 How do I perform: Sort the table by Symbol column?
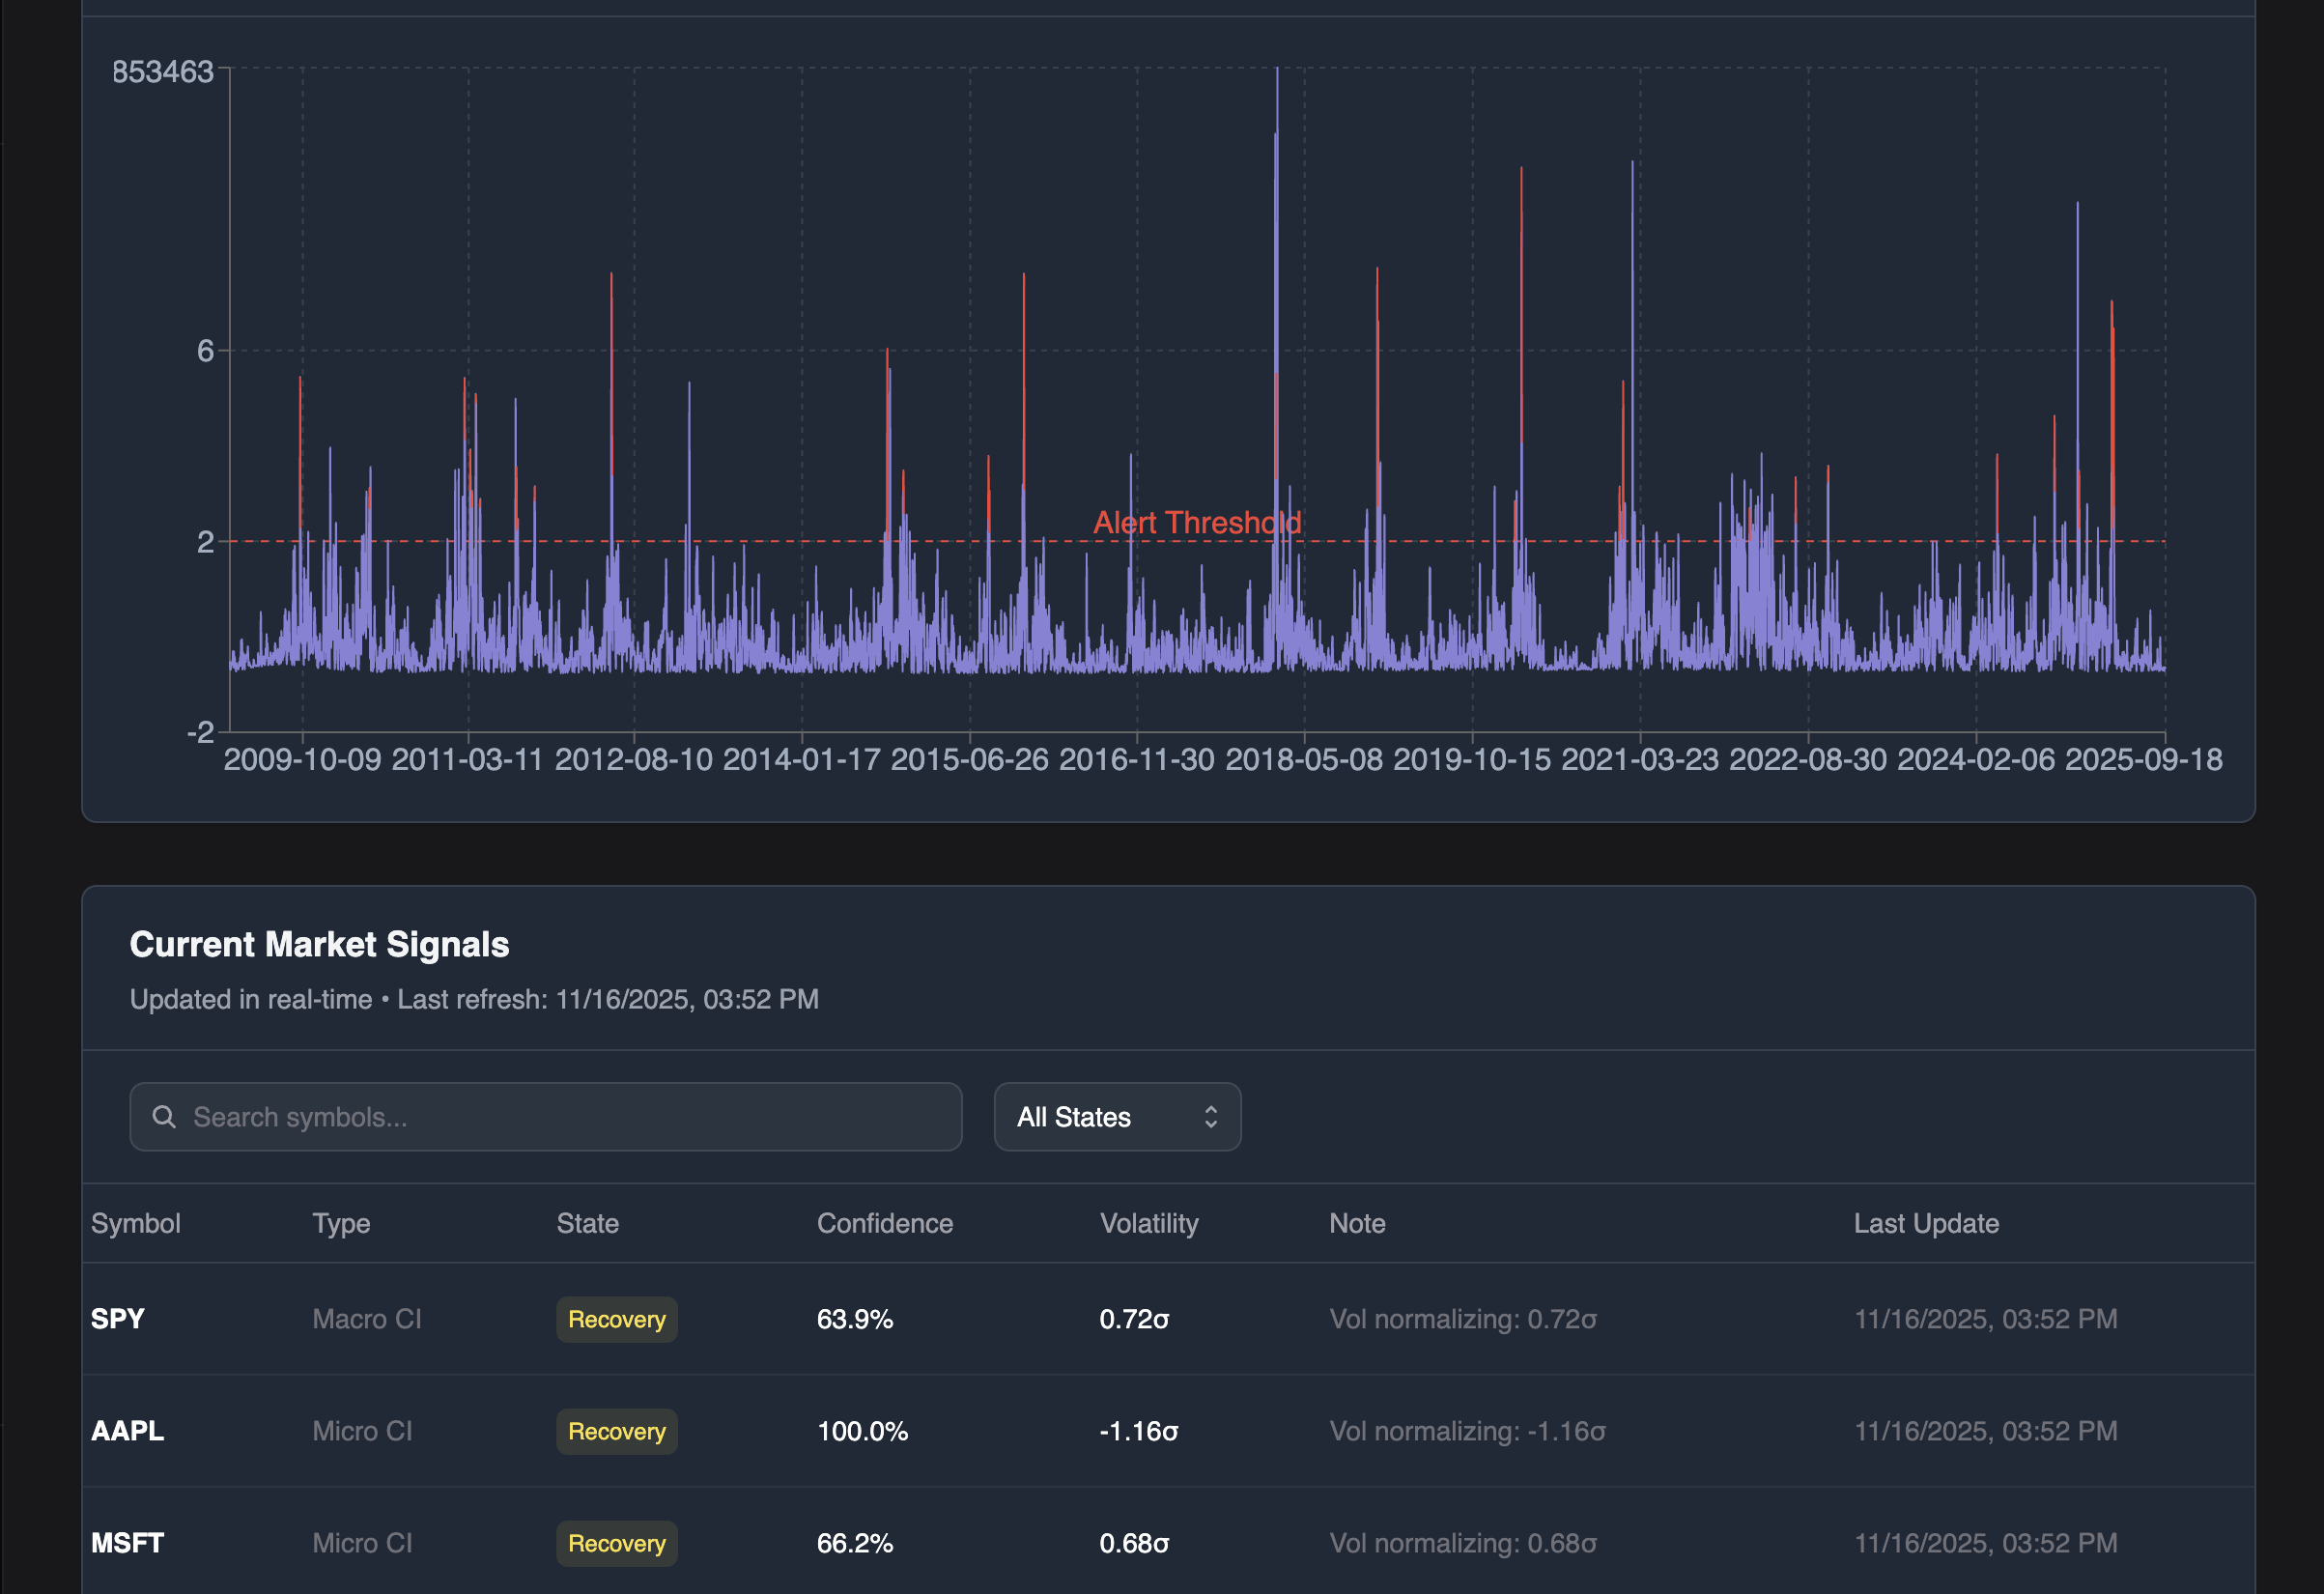(135, 1222)
